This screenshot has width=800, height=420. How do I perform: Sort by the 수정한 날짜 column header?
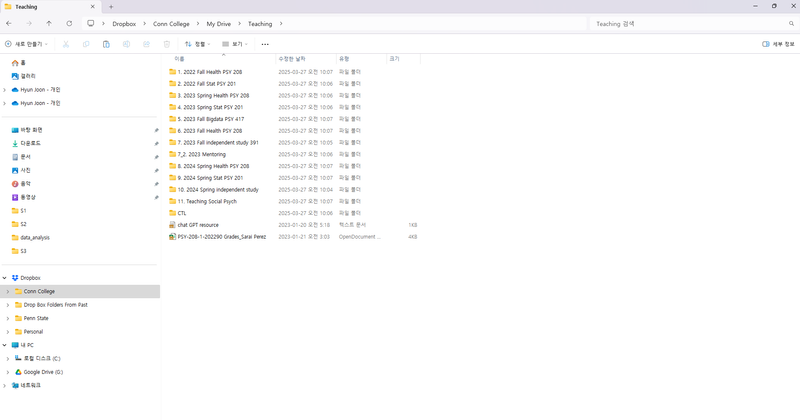(x=292, y=59)
